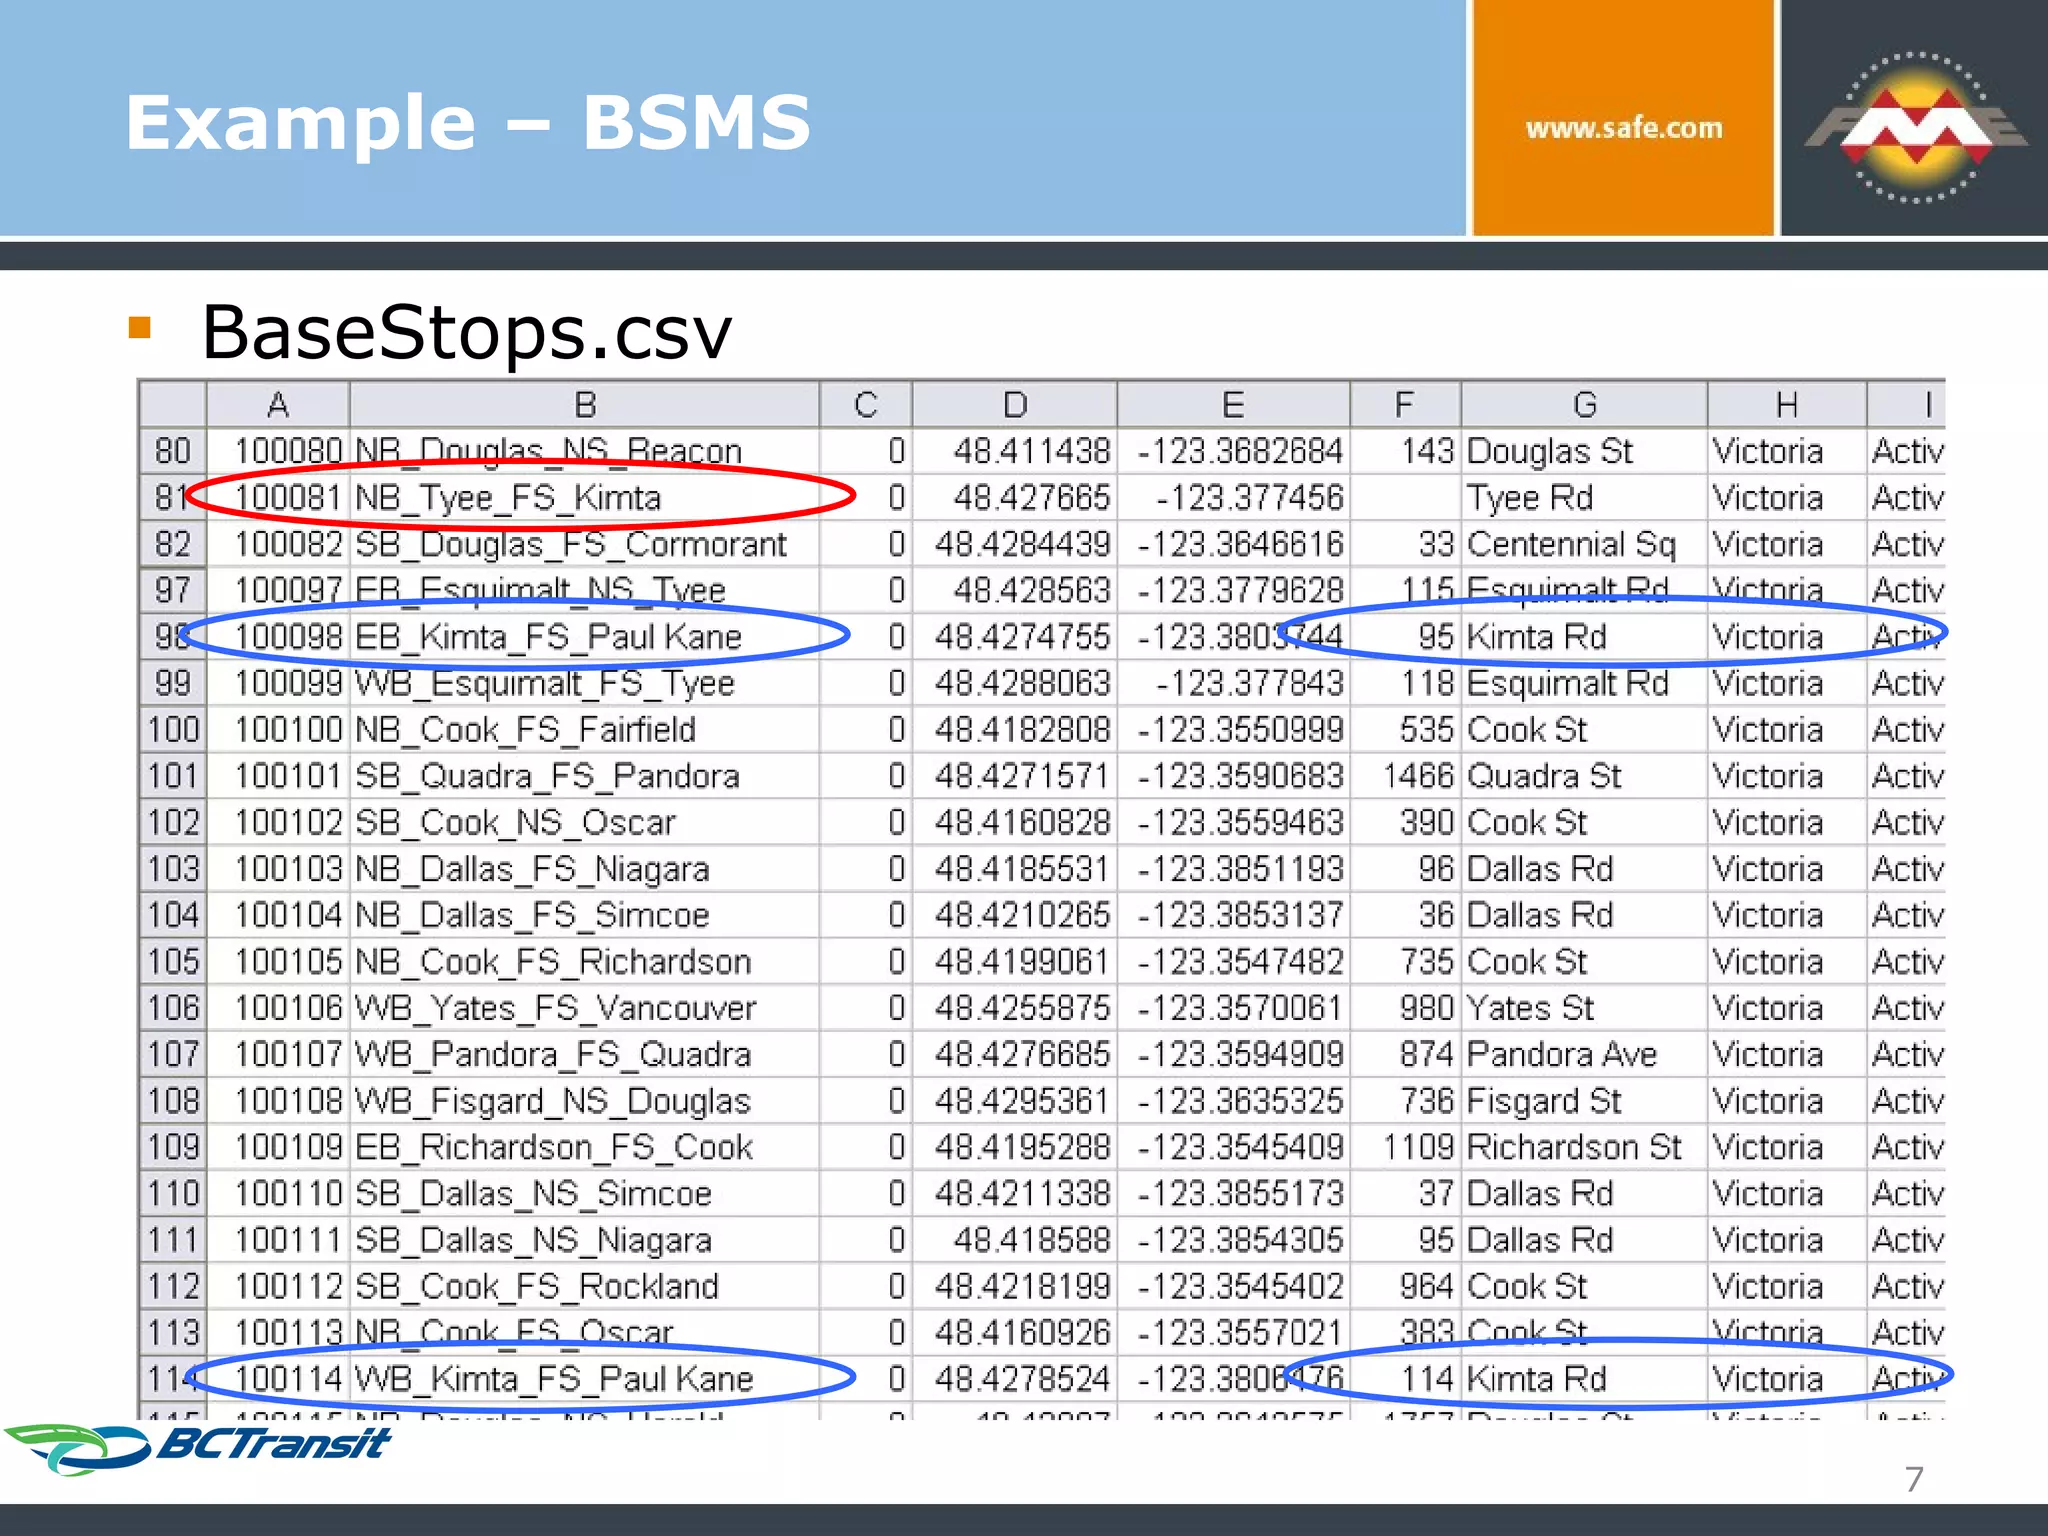Select column C header

tap(866, 405)
